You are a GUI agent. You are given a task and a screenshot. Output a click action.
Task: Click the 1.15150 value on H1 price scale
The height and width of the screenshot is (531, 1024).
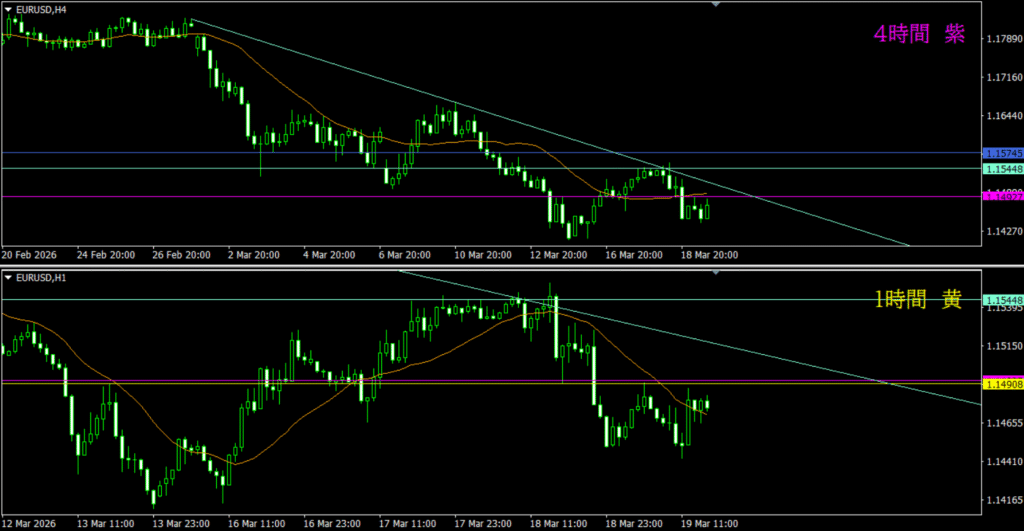click(x=1002, y=347)
